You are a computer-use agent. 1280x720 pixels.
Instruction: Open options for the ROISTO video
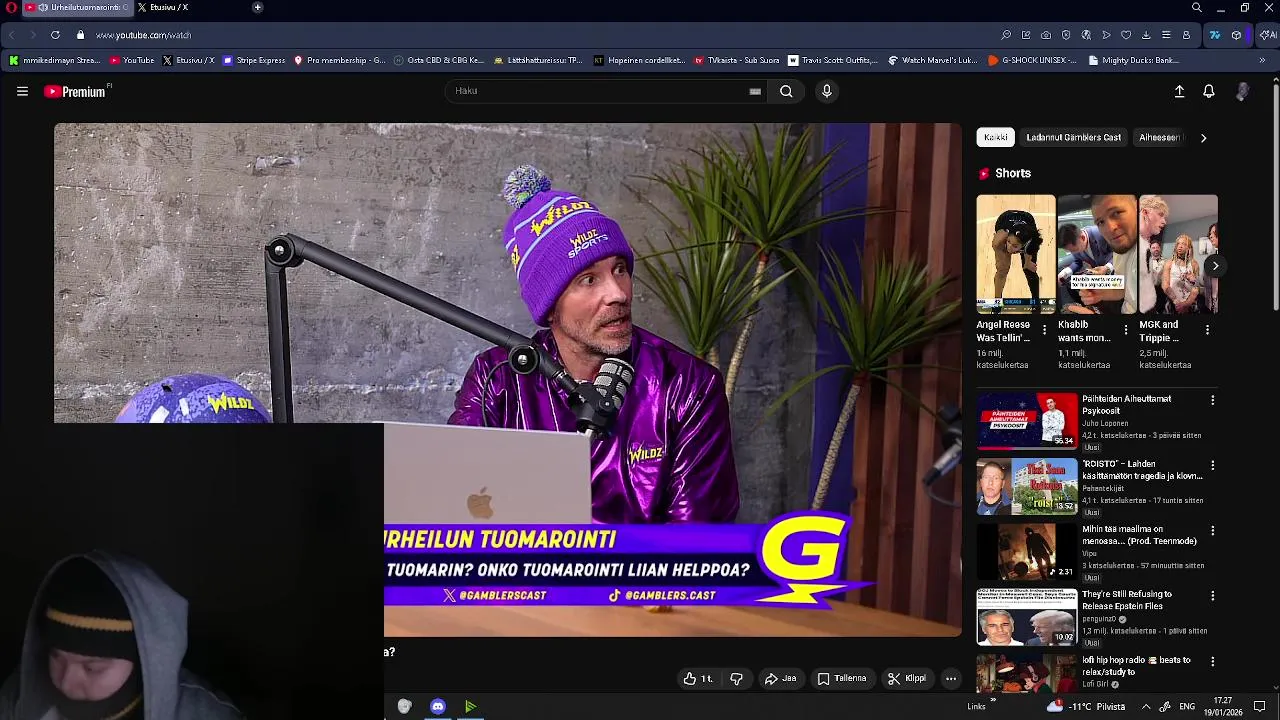[x=1212, y=466]
